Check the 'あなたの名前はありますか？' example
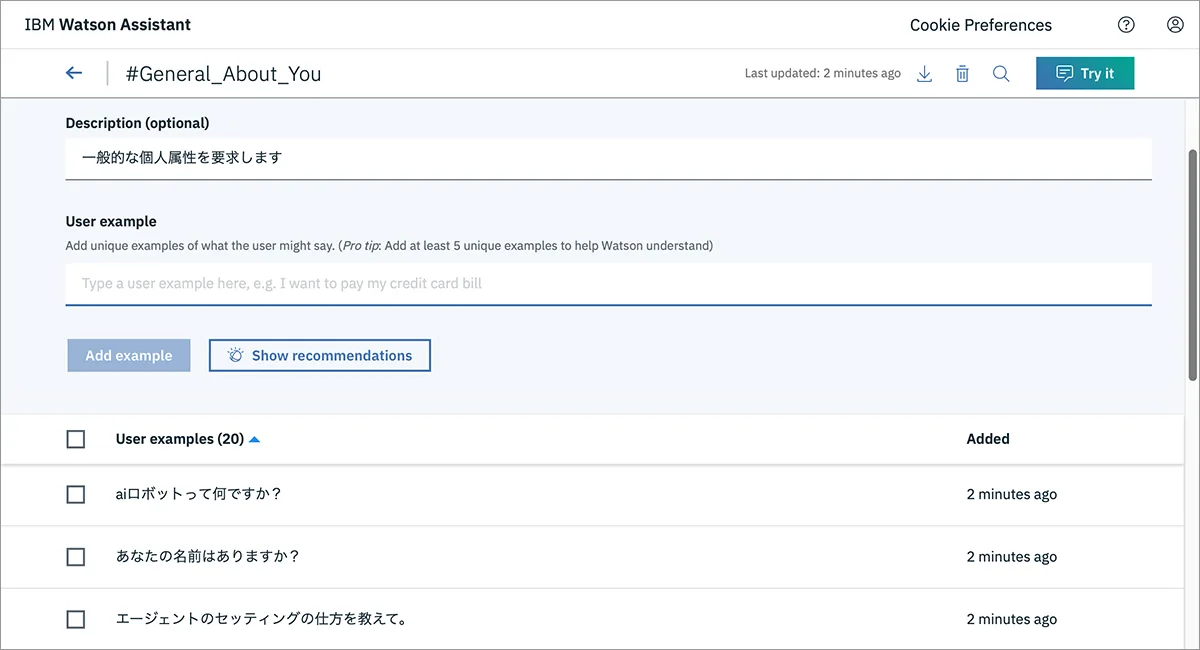Viewport: 1200px width, 650px height. click(76, 557)
